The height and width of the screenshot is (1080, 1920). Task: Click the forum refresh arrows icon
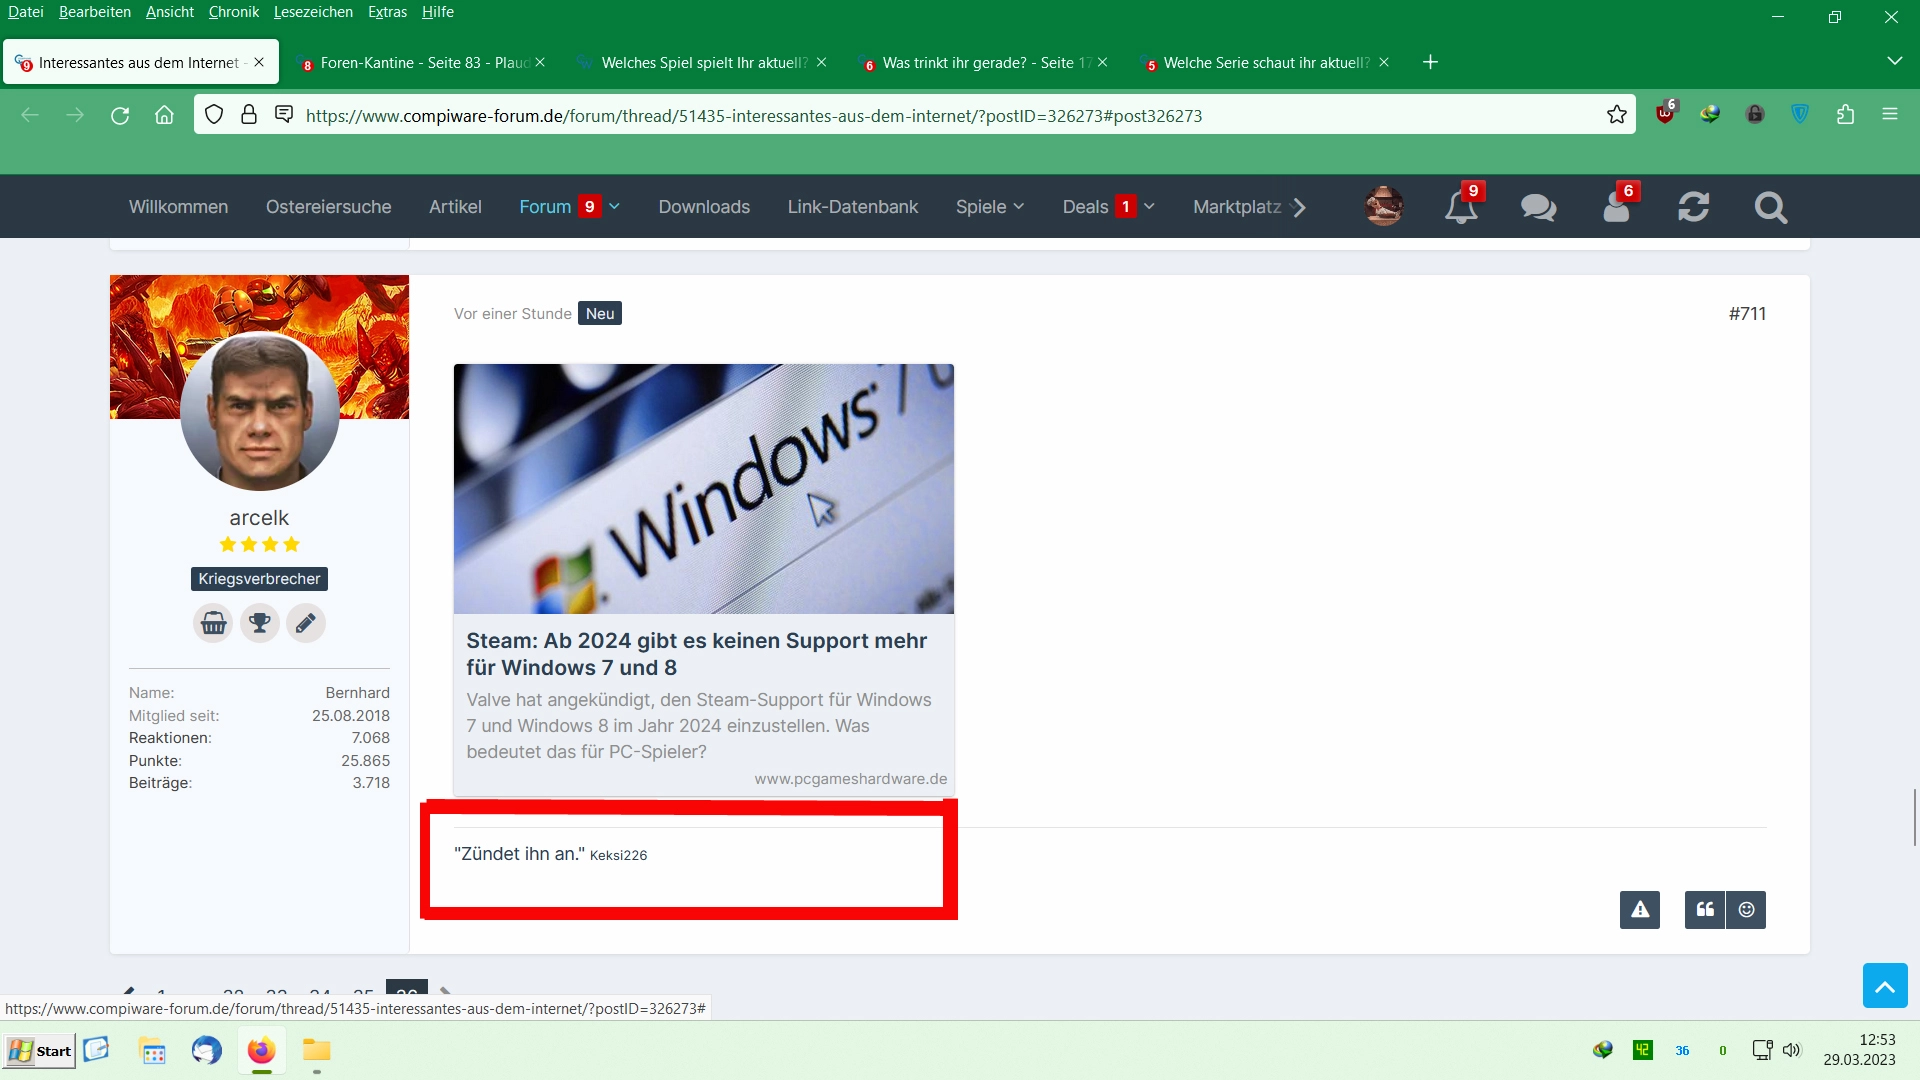tap(1693, 207)
